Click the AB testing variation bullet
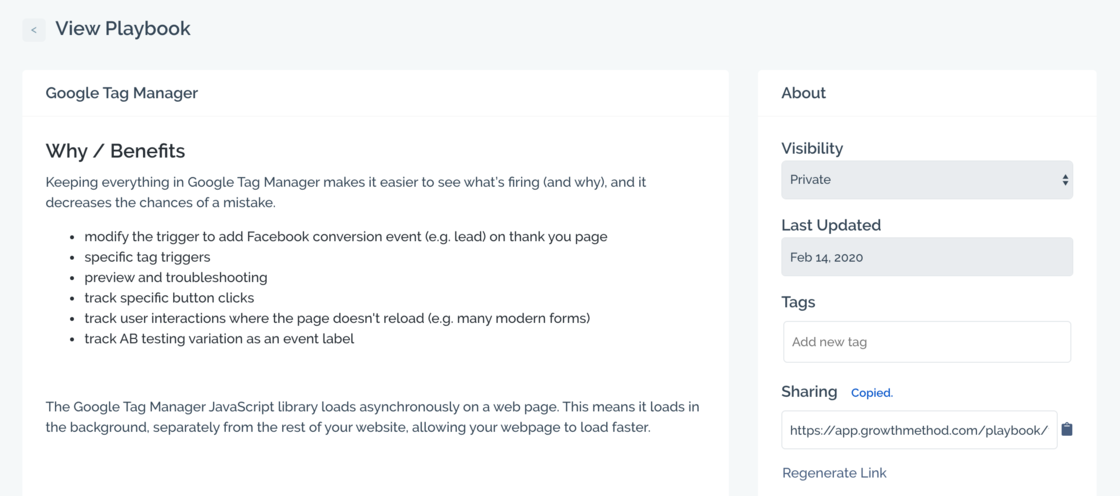This screenshot has height=496, width=1120. (219, 338)
